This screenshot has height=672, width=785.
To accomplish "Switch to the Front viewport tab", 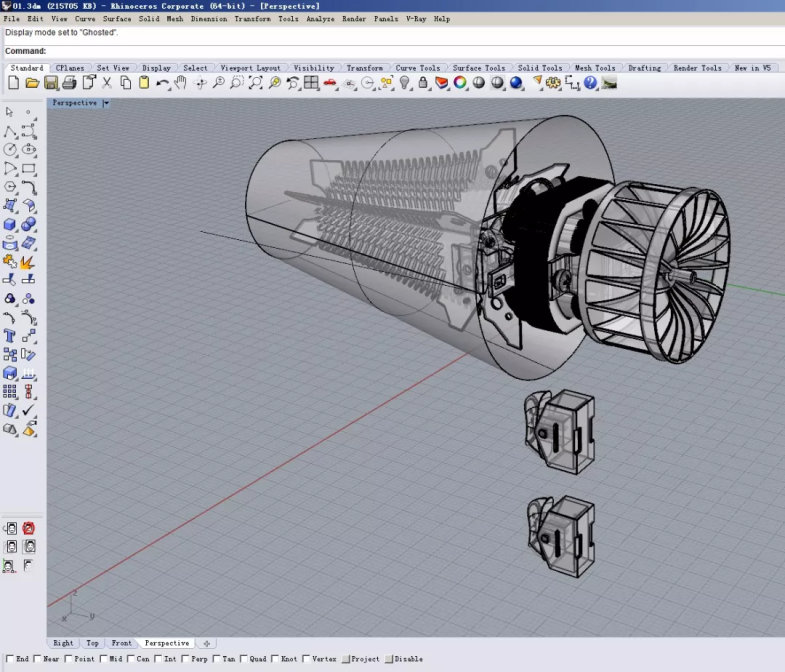I will coord(121,643).
